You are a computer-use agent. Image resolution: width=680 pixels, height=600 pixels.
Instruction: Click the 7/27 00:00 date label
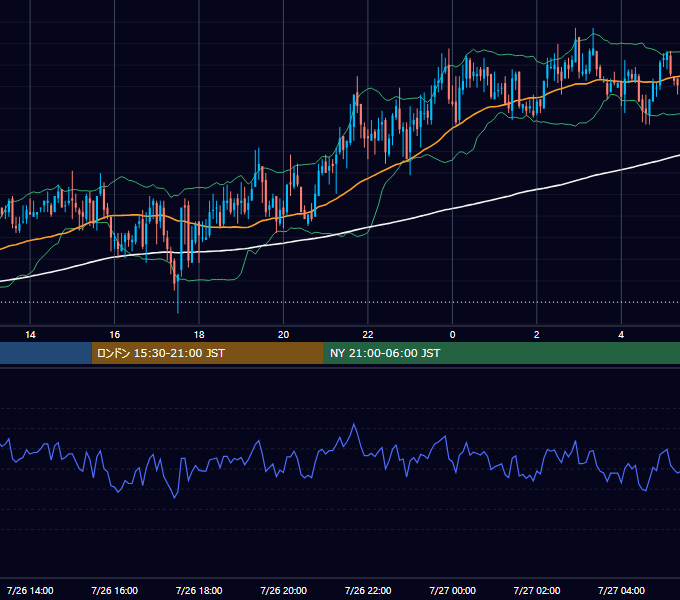click(452, 590)
